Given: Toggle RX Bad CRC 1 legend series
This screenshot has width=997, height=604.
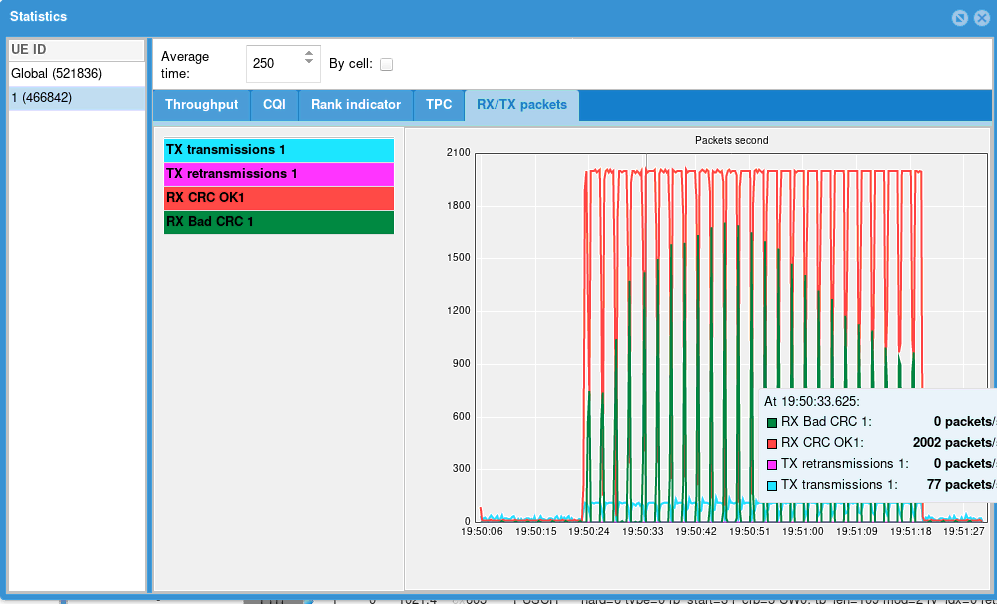Looking at the screenshot, I should coord(278,222).
